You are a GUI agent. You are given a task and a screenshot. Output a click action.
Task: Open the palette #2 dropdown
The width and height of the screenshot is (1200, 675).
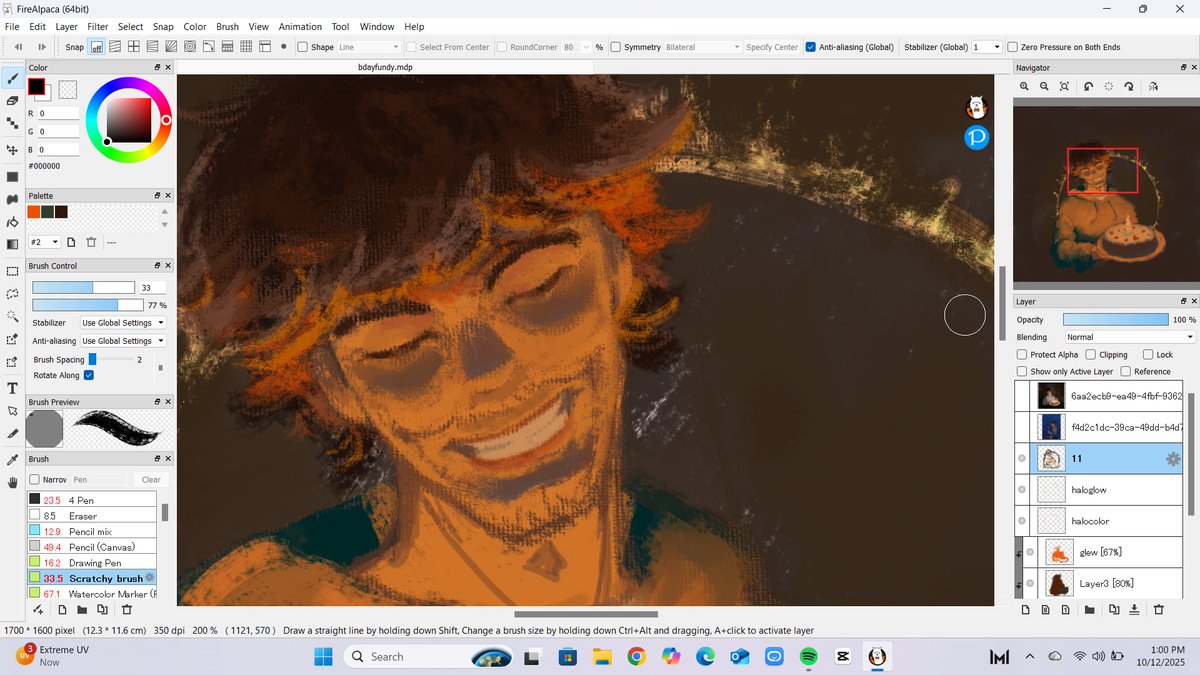pos(44,242)
